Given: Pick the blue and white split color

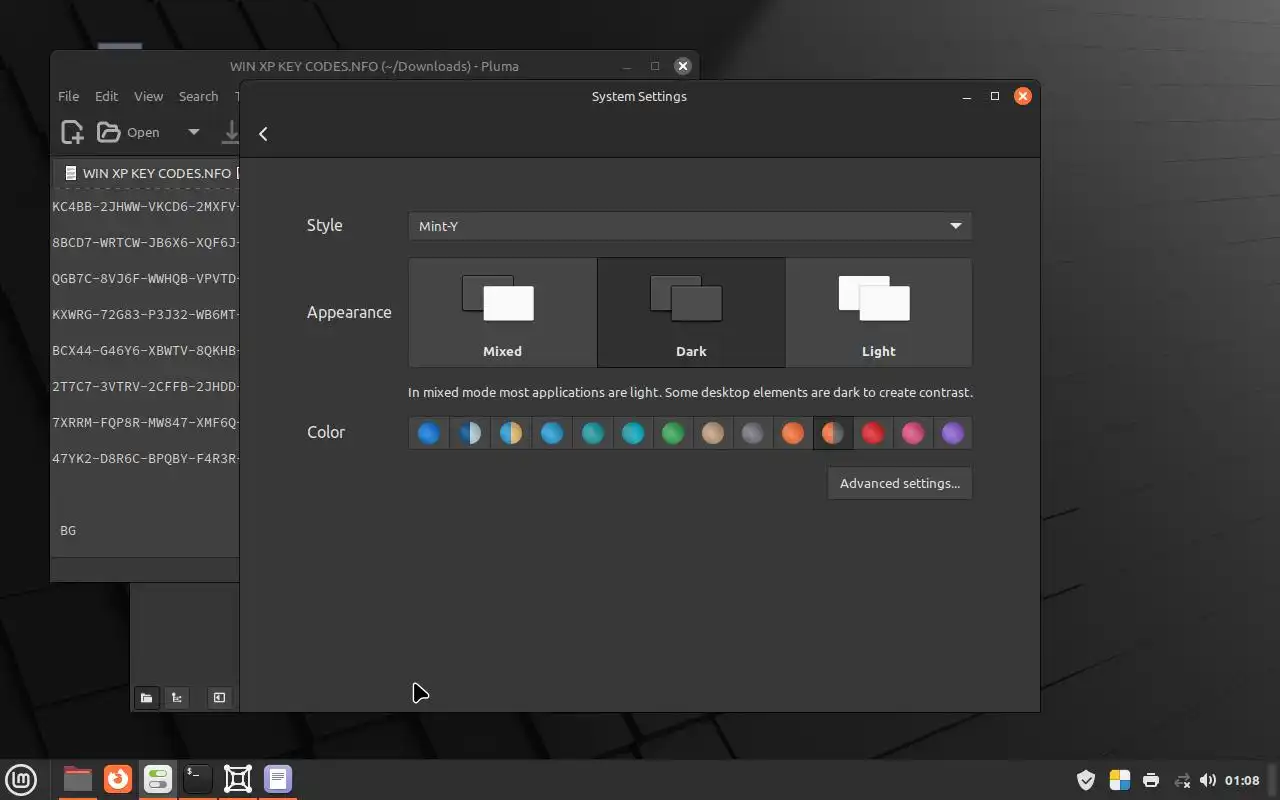Looking at the screenshot, I should tap(470, 433).
